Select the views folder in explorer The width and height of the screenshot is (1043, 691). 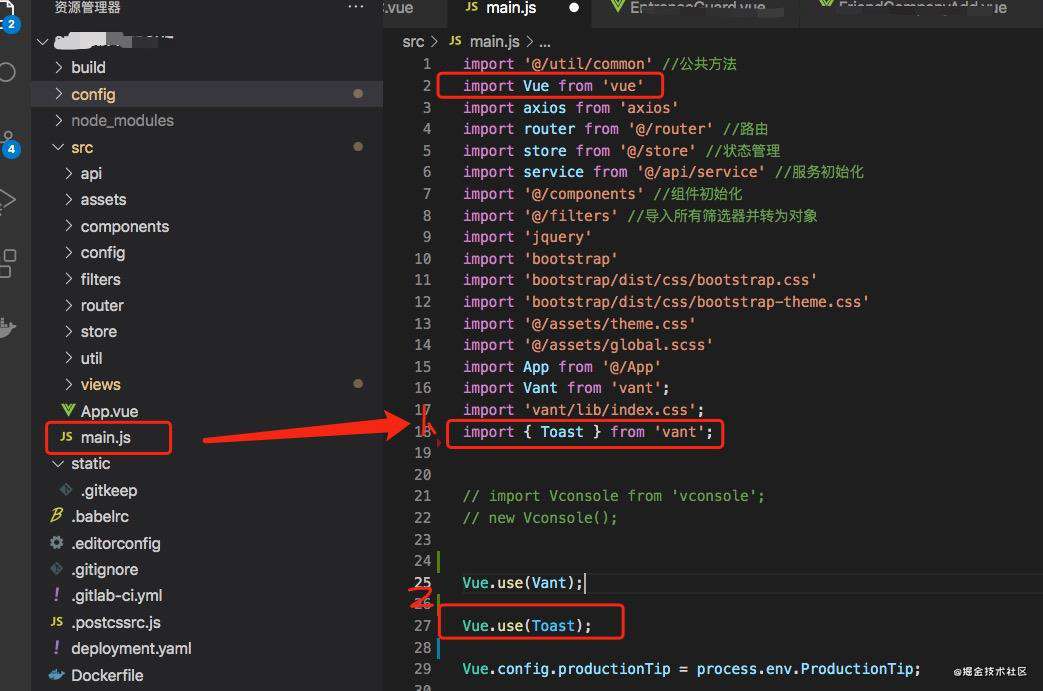click(x=100, y=384)
